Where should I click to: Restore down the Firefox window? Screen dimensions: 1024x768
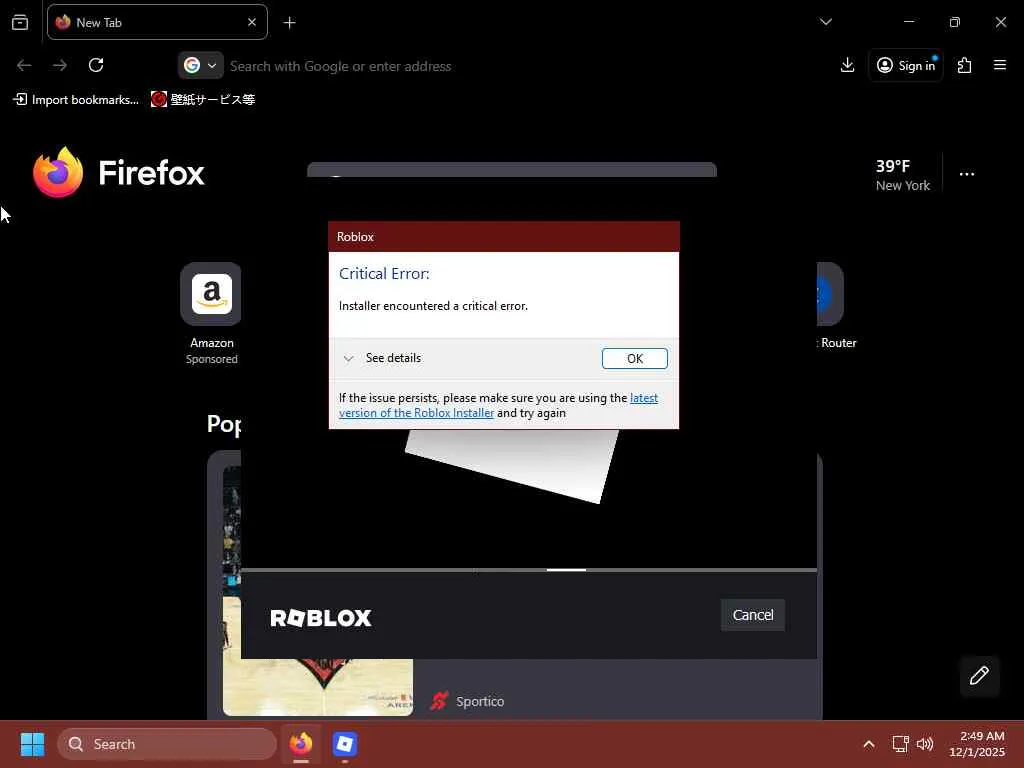955,22
